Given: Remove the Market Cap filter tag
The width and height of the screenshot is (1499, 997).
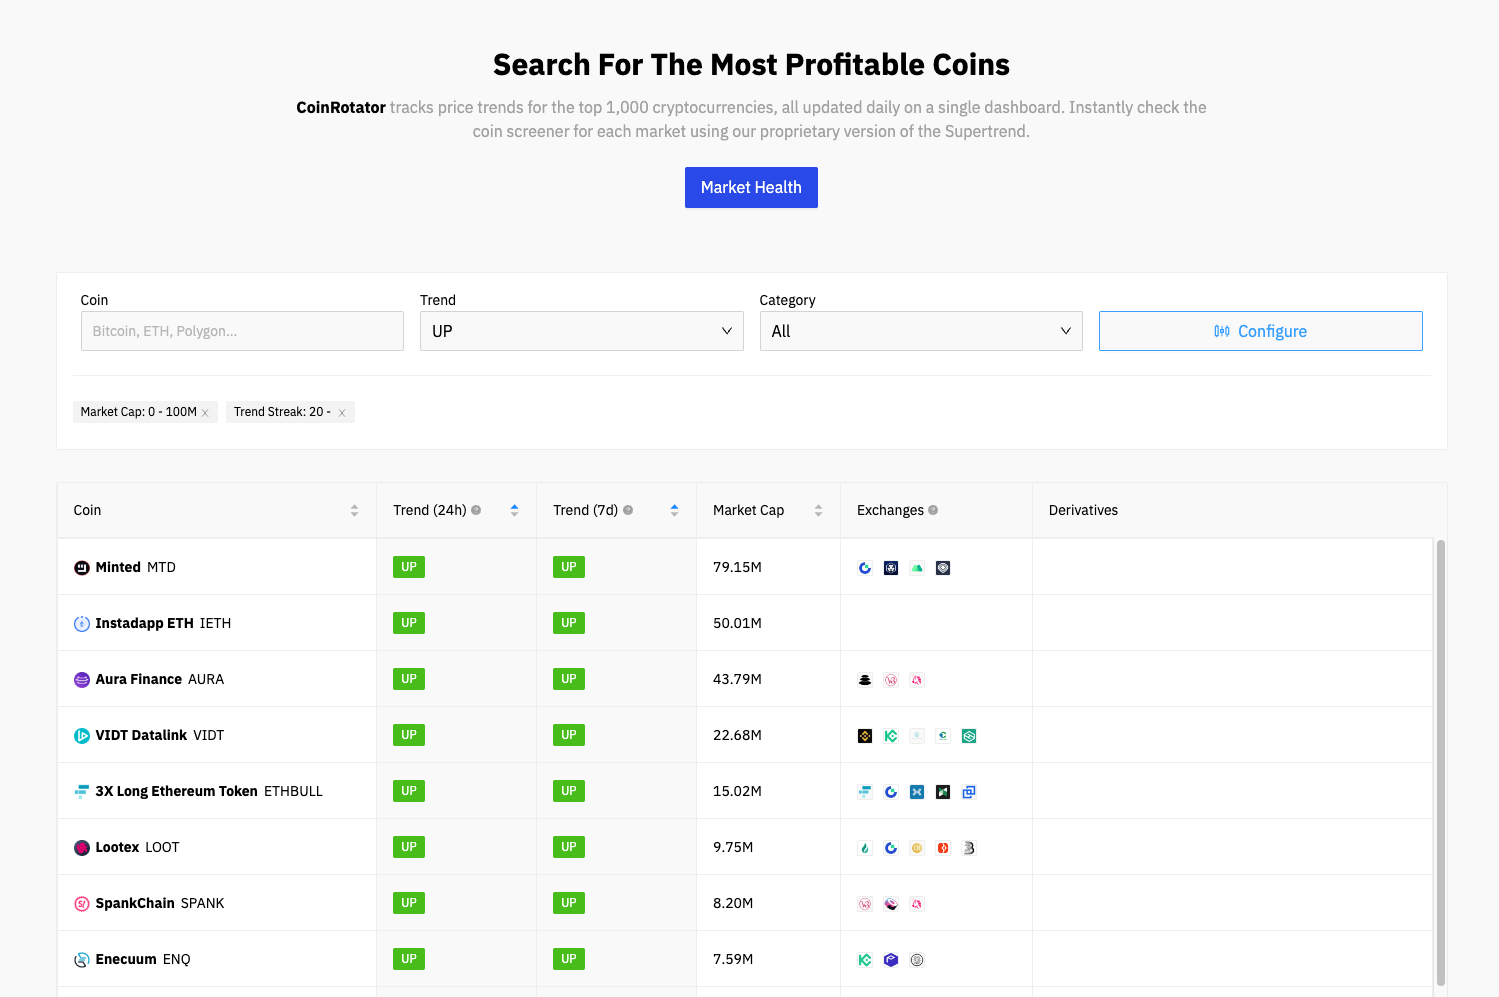Looking at the screenshot, I should coord(205,413).
